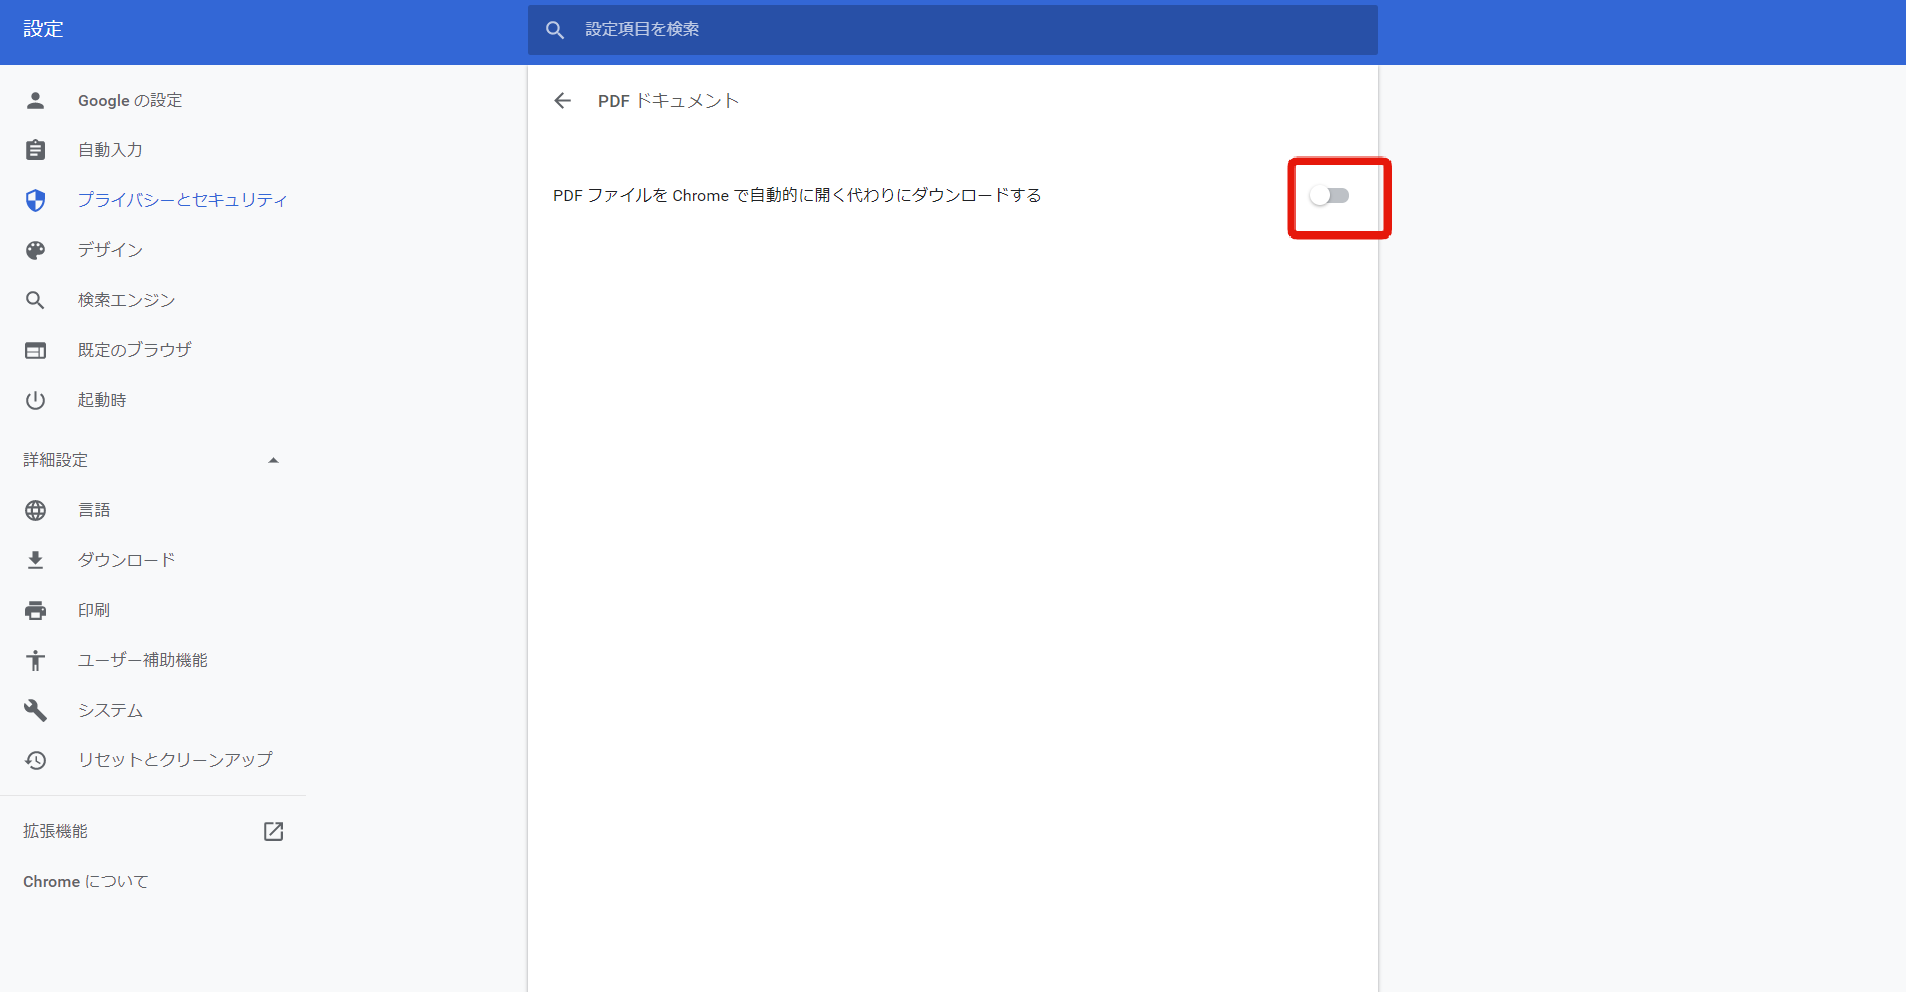Click the download arrow icon in sidebar

[35, 560]
